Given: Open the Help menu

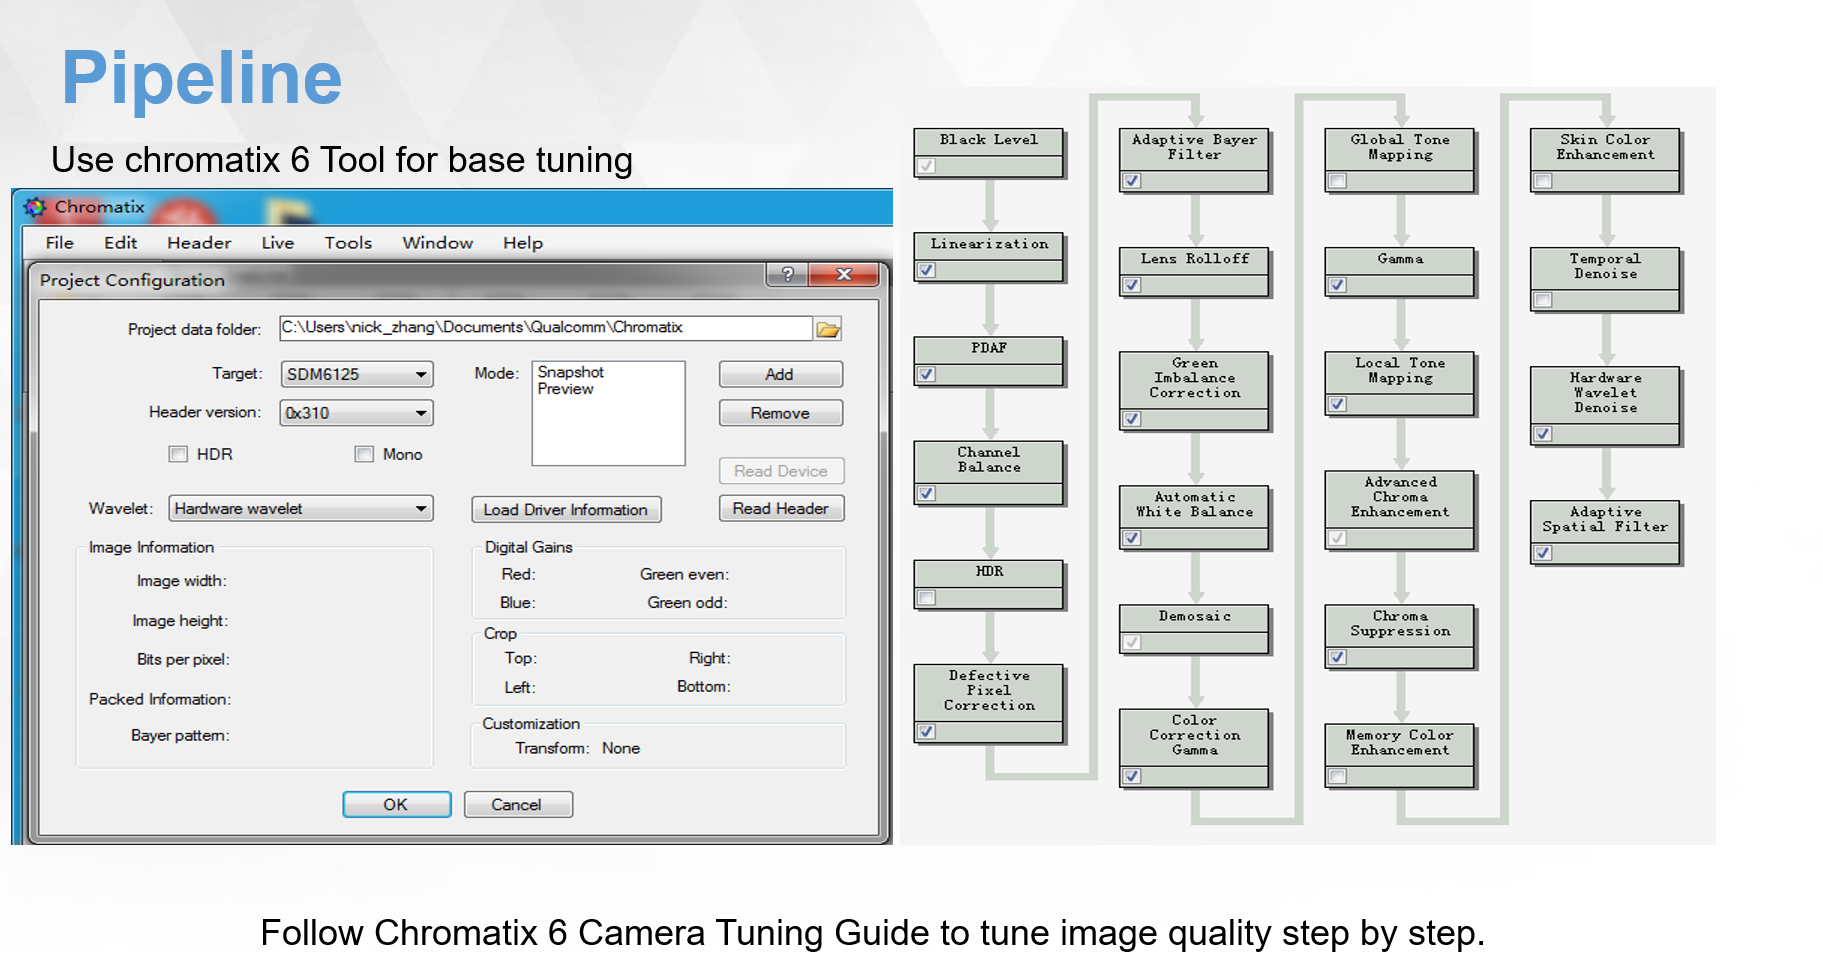Looking at the screenshot, I should (x=522, y=243).
